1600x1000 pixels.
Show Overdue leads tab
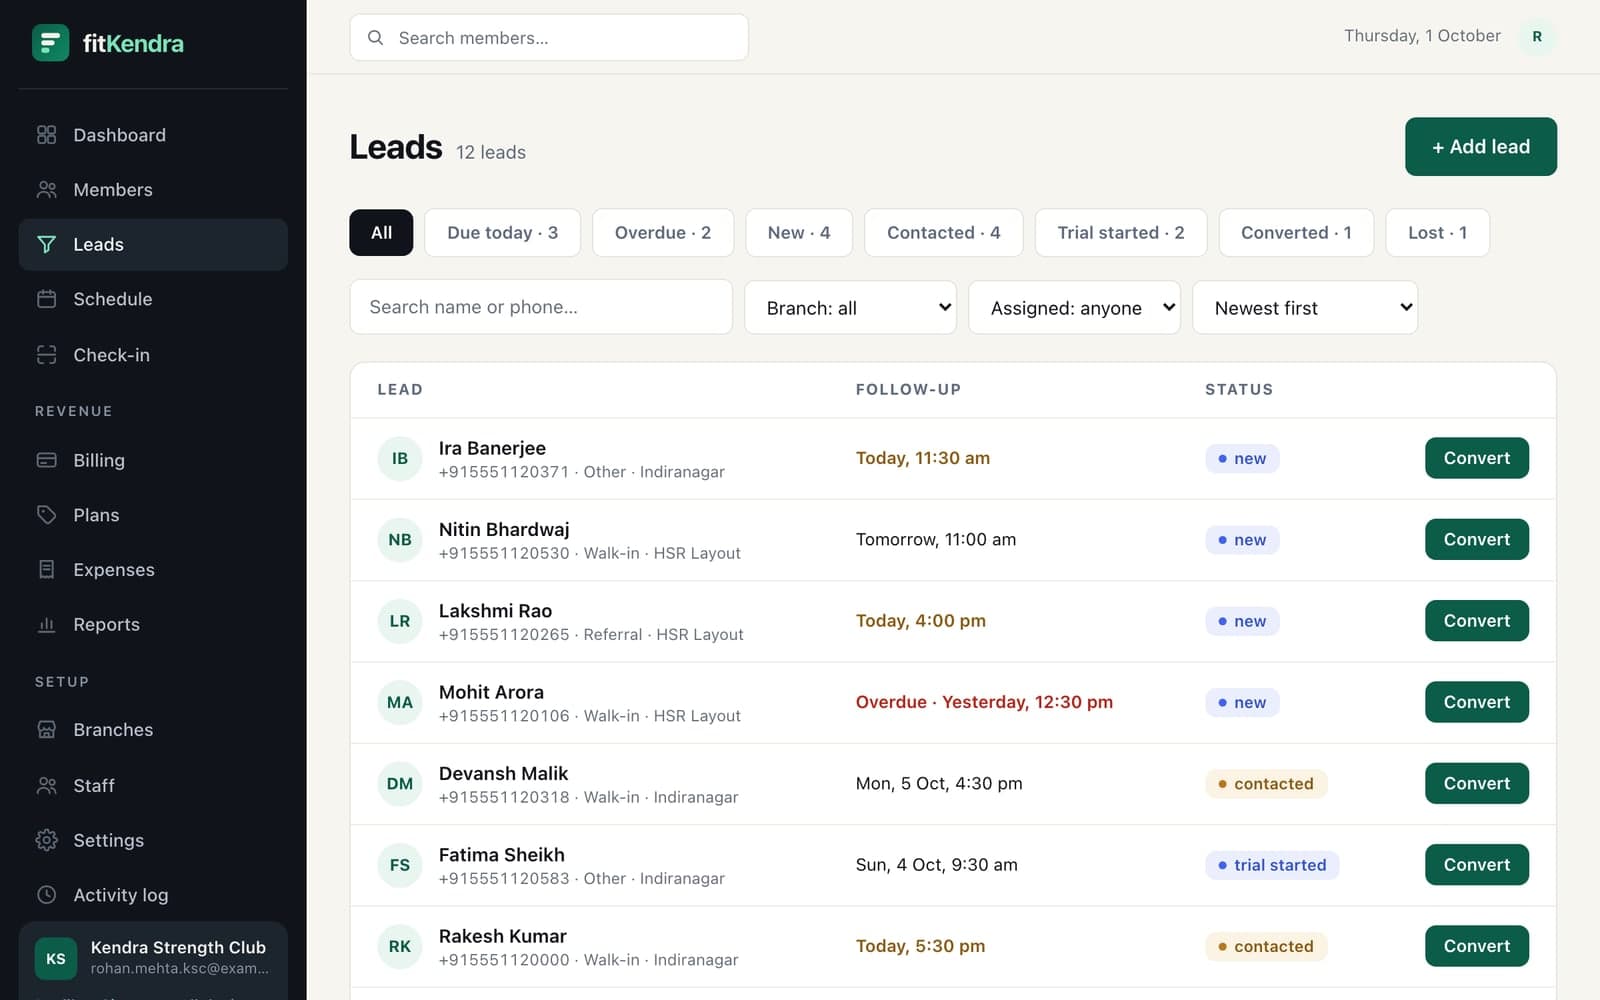(663, 233)
